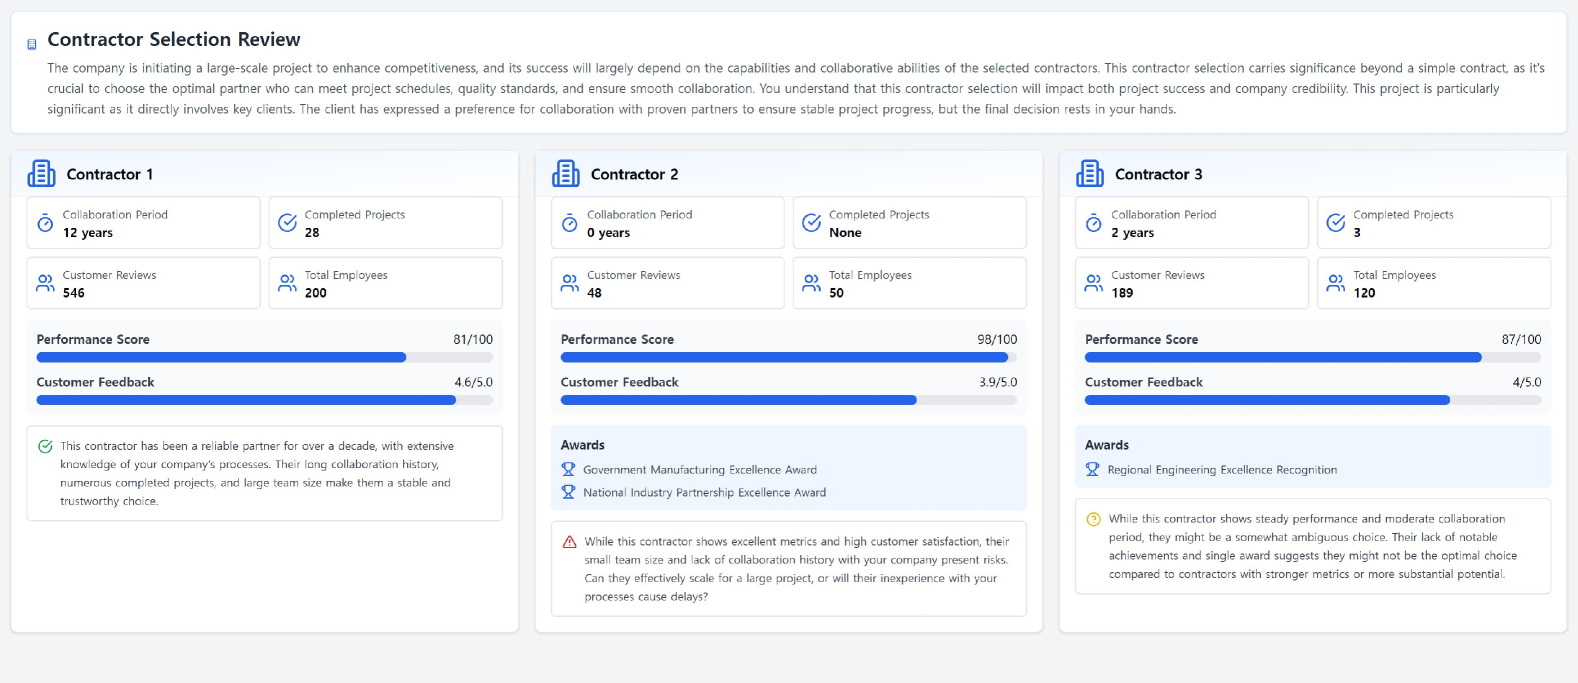The width and height of the screenshot is (1578, 683).
Task: Click the small icon beside Contractor Selection Review title
Action: point(32,44)
